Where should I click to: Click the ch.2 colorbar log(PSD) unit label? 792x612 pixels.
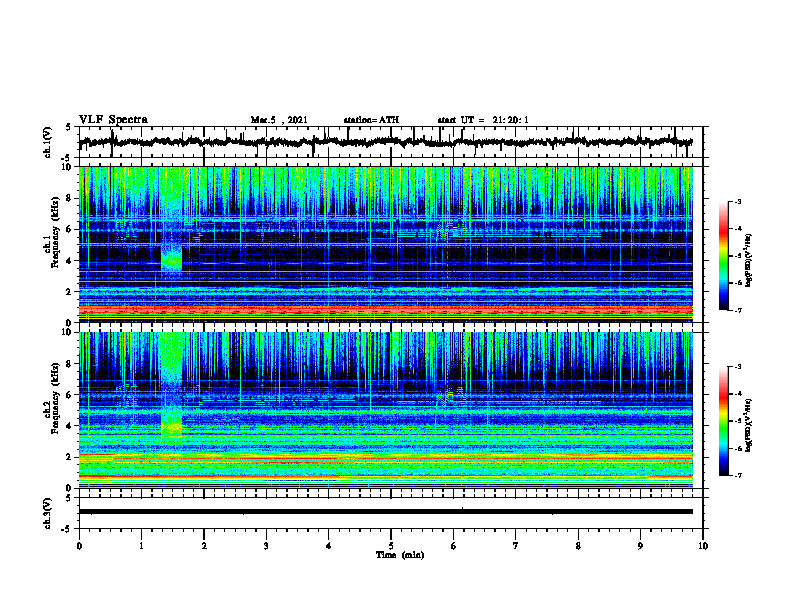(x=748, y=426)
